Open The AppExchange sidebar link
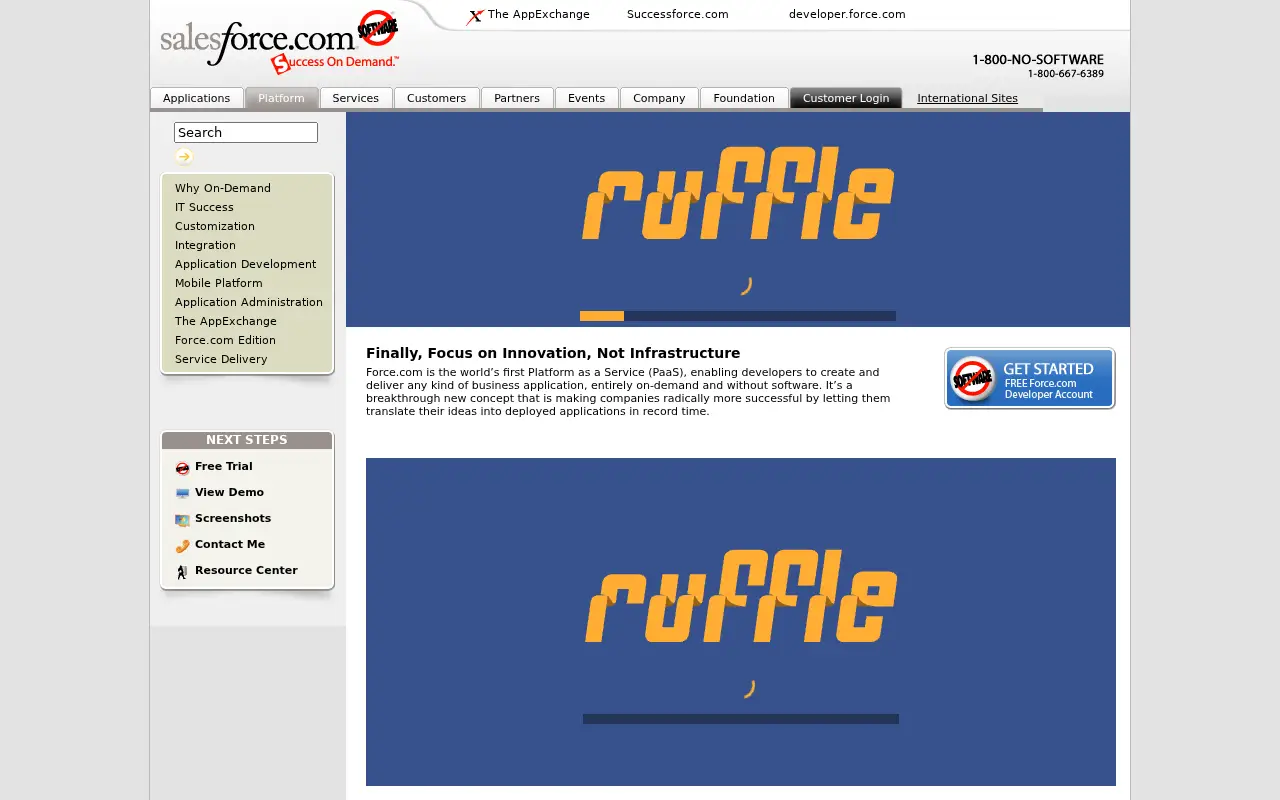 point(226,321)
